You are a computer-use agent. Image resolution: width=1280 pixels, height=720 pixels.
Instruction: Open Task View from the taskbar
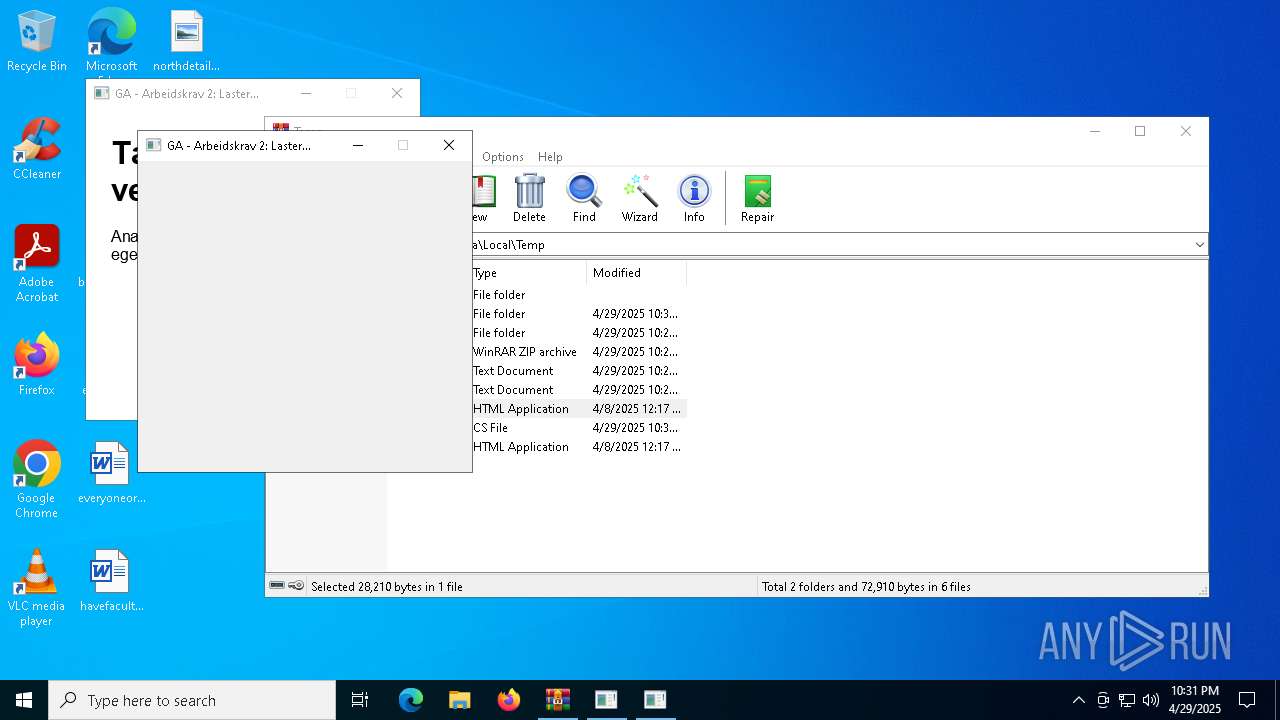point(360,700)
